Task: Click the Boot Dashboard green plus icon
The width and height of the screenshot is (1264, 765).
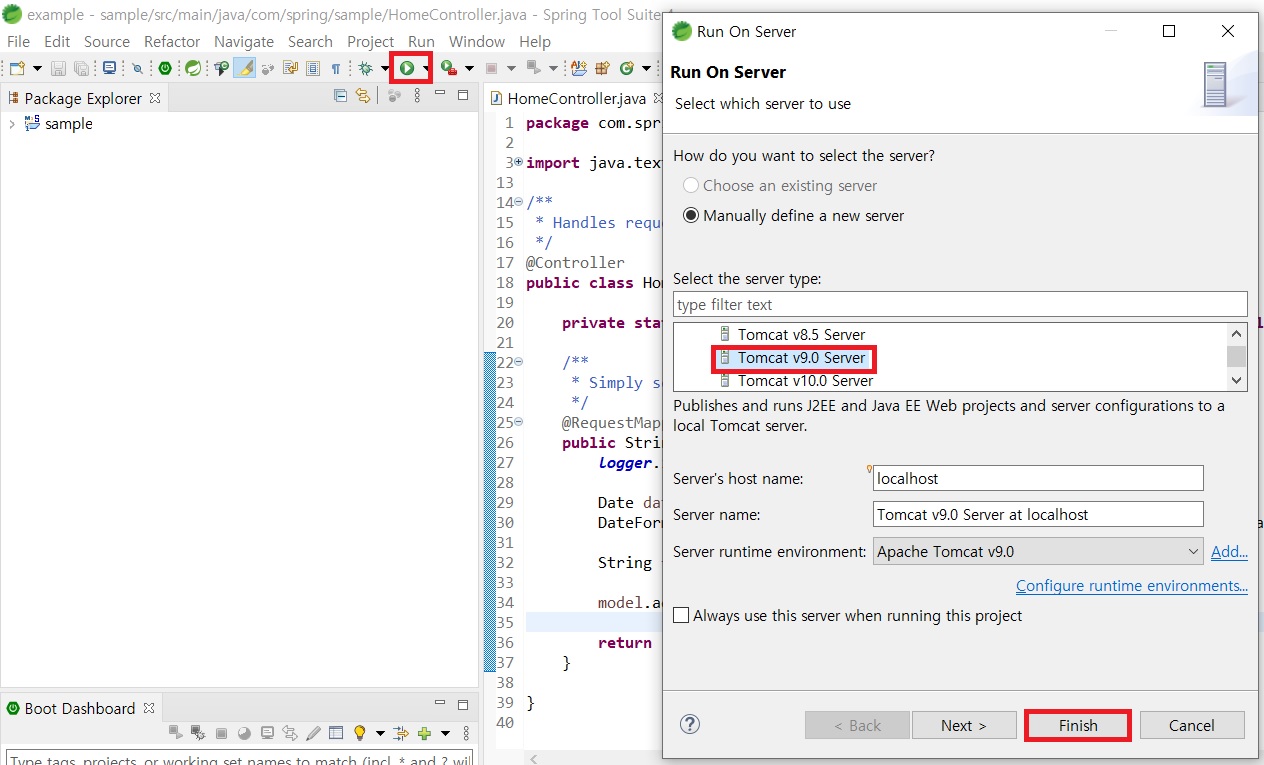Action: [424, 733]
